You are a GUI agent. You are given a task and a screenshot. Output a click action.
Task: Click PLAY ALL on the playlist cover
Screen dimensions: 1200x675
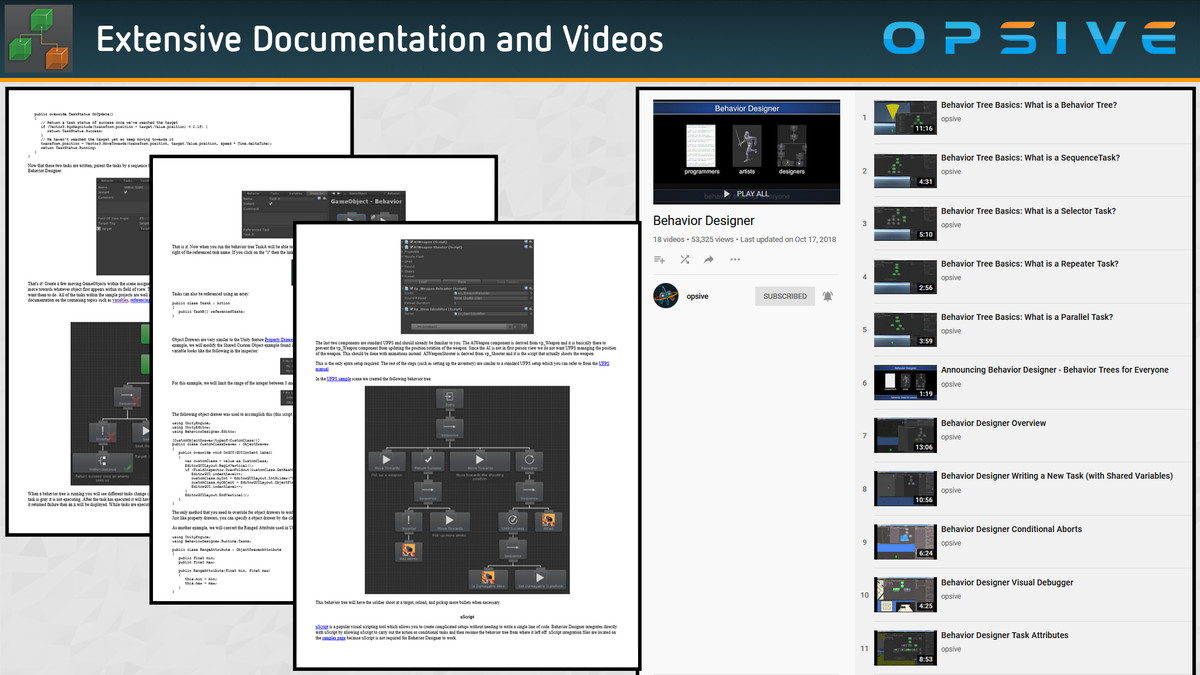click(x=746, y=194)
